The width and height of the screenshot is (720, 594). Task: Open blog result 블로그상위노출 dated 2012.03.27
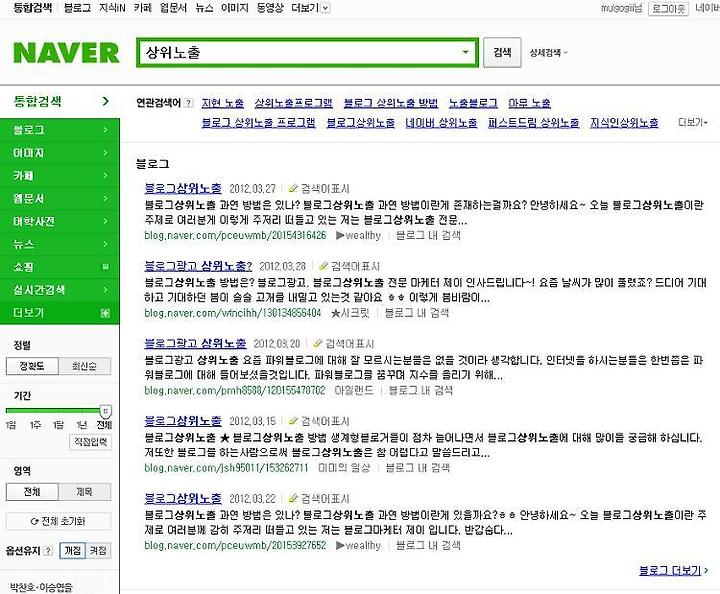click(x=183, y=188)
